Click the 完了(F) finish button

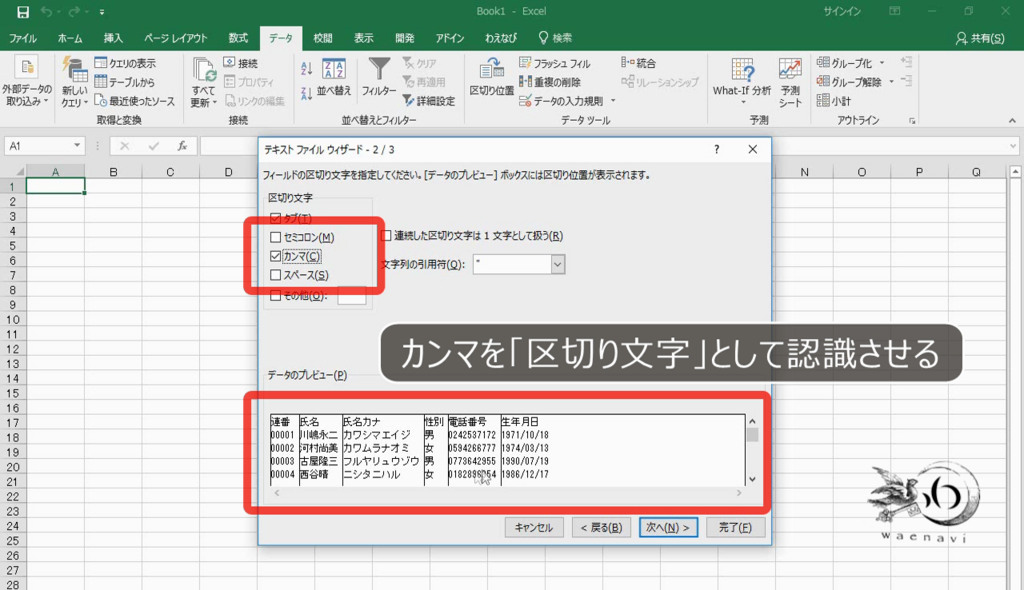[735, 527]
